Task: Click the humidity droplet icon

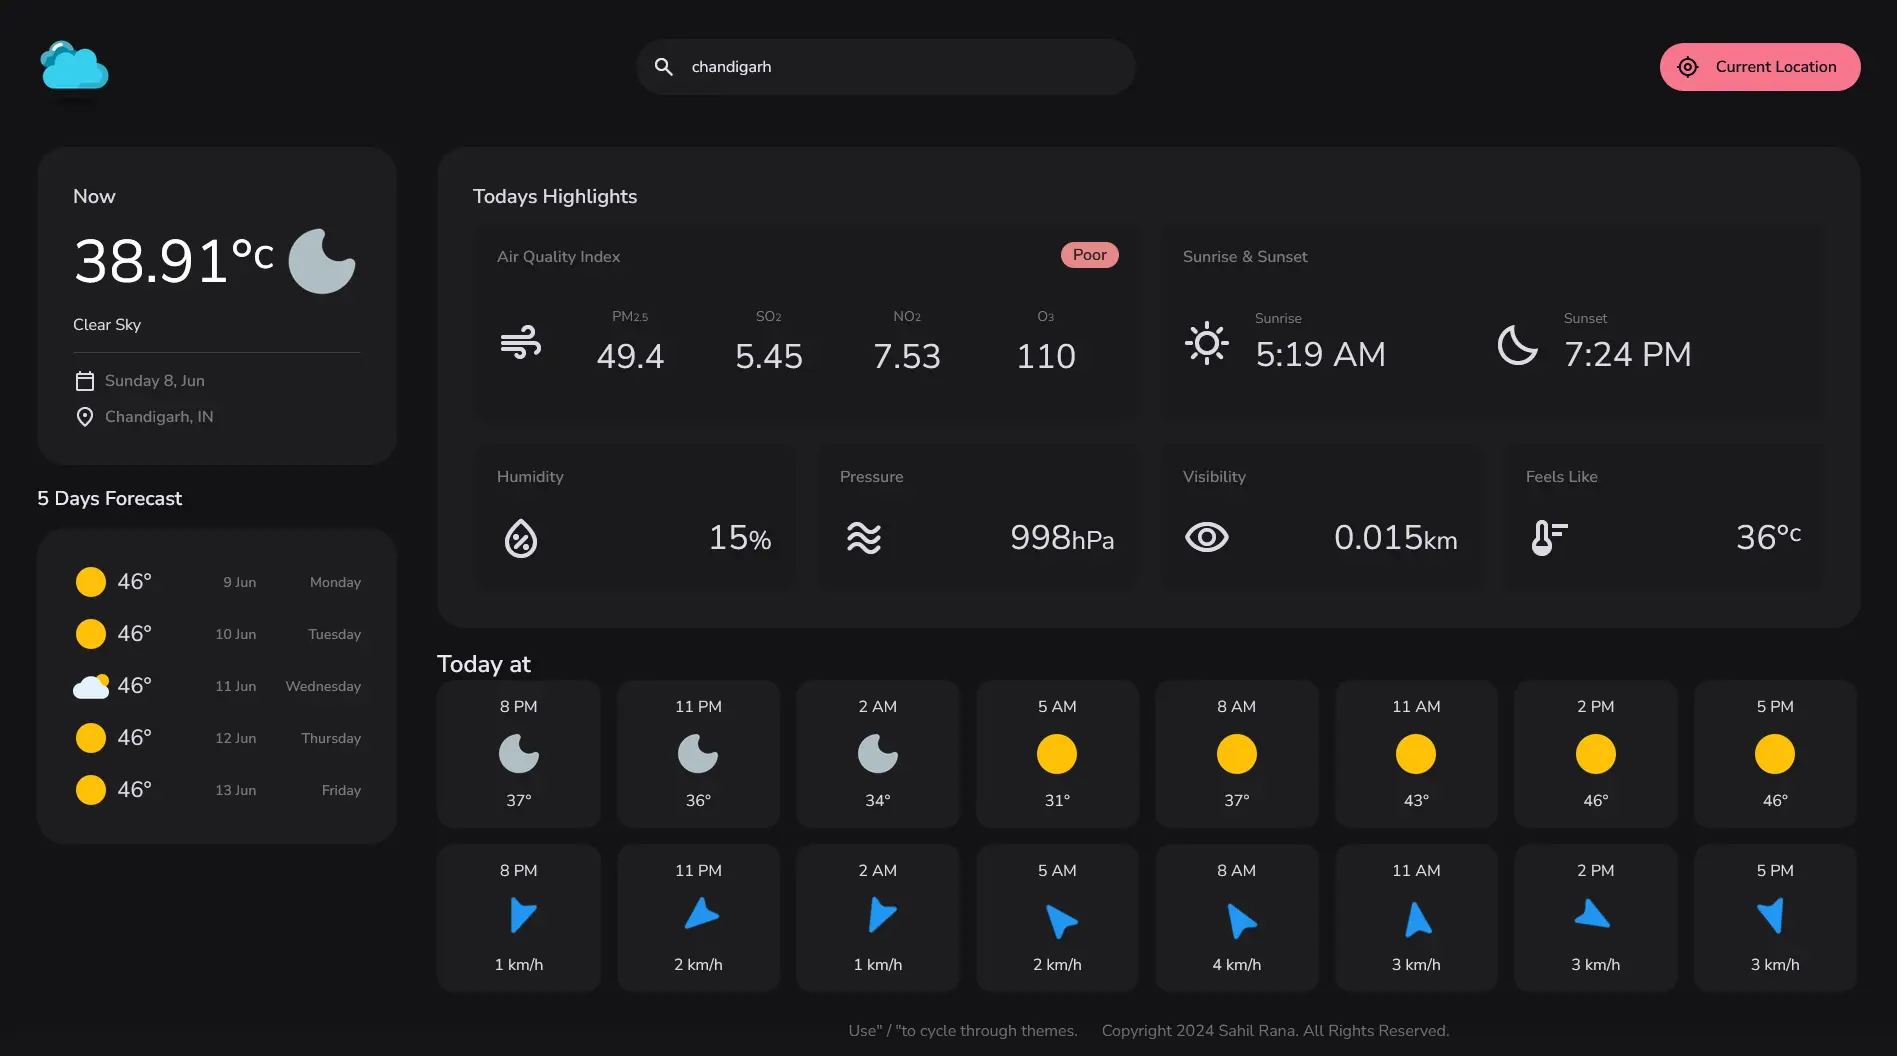Action: click(x=520, y=538)
